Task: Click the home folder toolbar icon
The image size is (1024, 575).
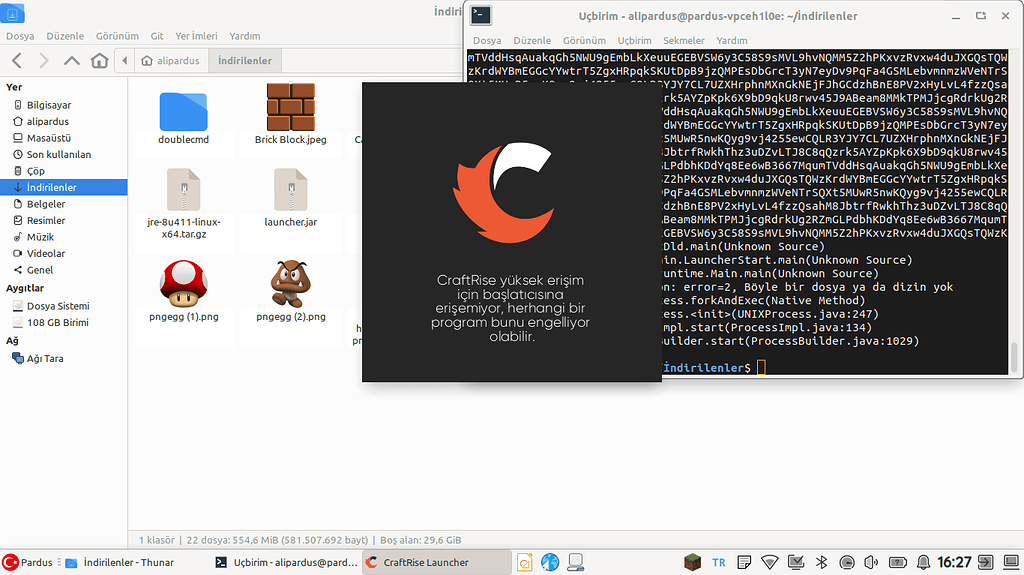Action: (99, 61)
